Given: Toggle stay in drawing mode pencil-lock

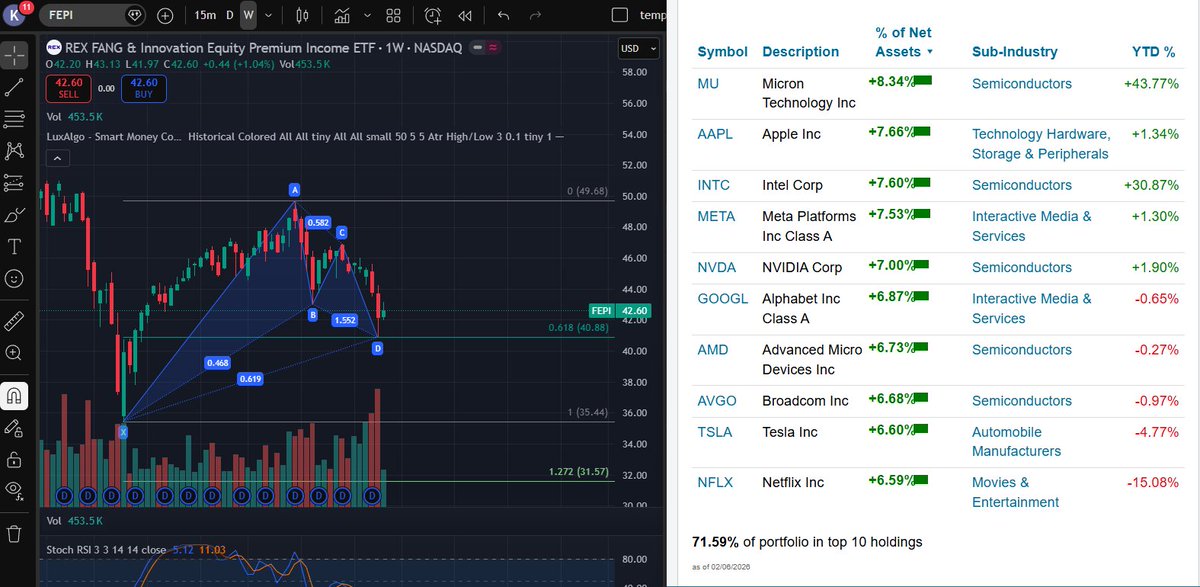Looking at the screenshot, I should pyautogui.click(x=14, y=428).
